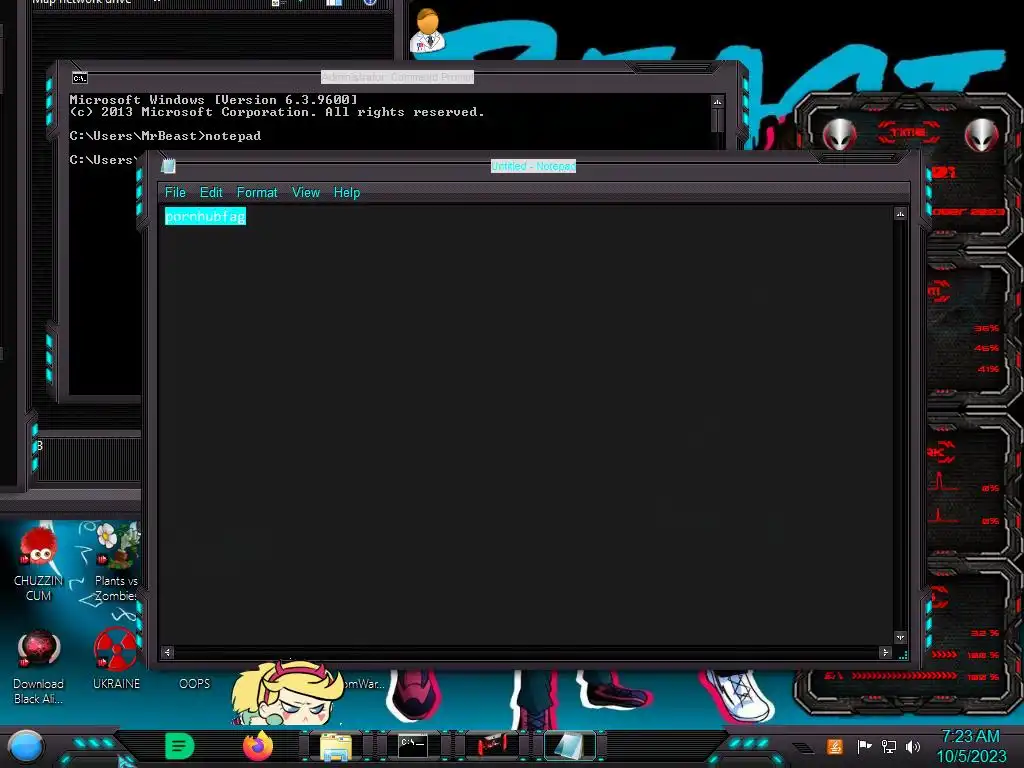The image size is (1024, 768).
Task: Select the red fuzzy Chuzzle desktop icon
Action: click(39, 562)
